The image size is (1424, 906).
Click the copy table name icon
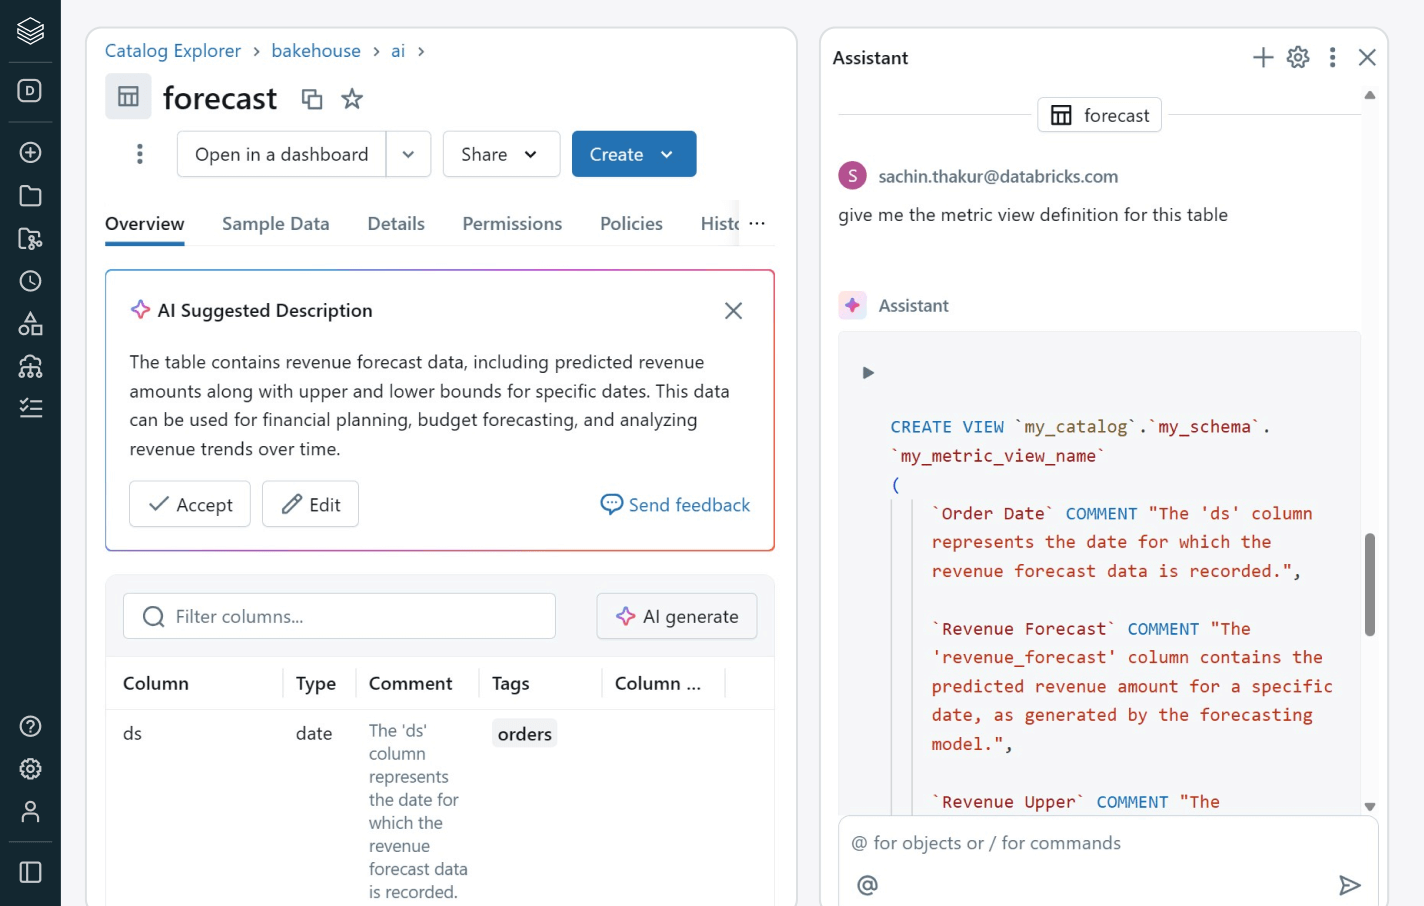[312, 99]
